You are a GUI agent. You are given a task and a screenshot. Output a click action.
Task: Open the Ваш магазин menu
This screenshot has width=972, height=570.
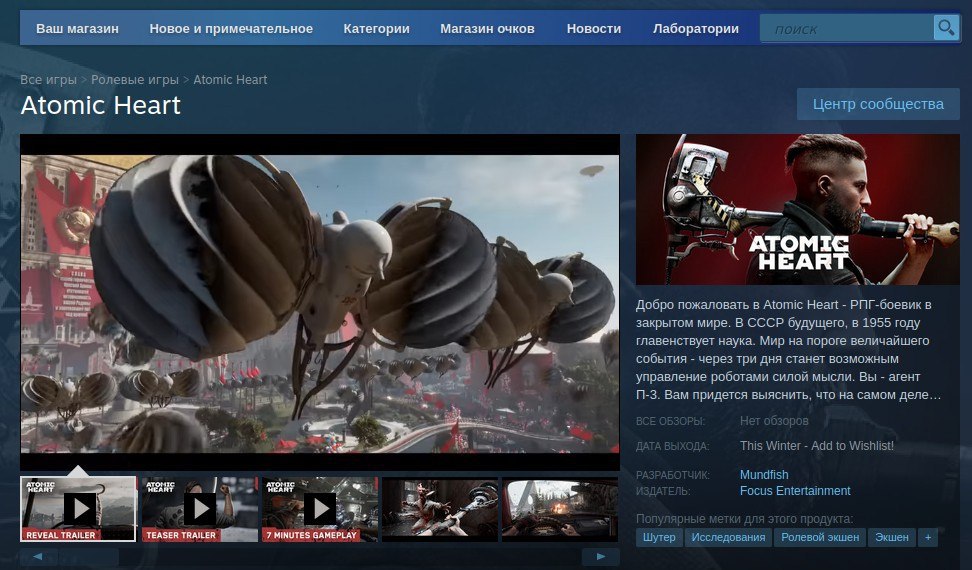click(77, 28)
